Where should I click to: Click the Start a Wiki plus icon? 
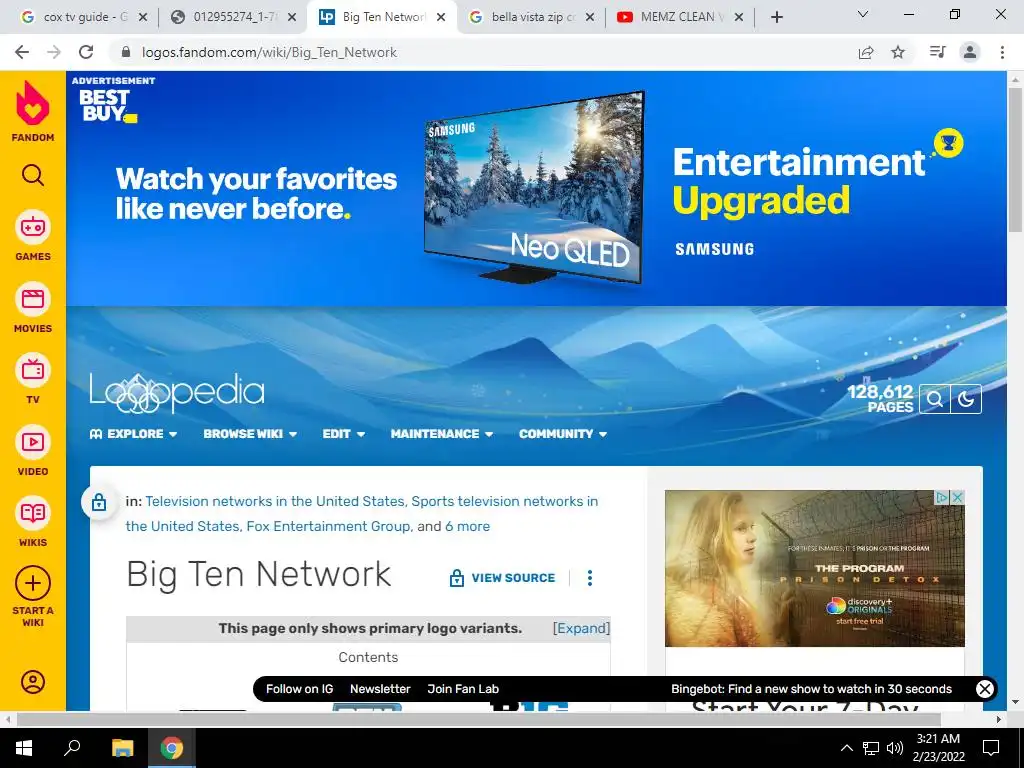(33, 583)
